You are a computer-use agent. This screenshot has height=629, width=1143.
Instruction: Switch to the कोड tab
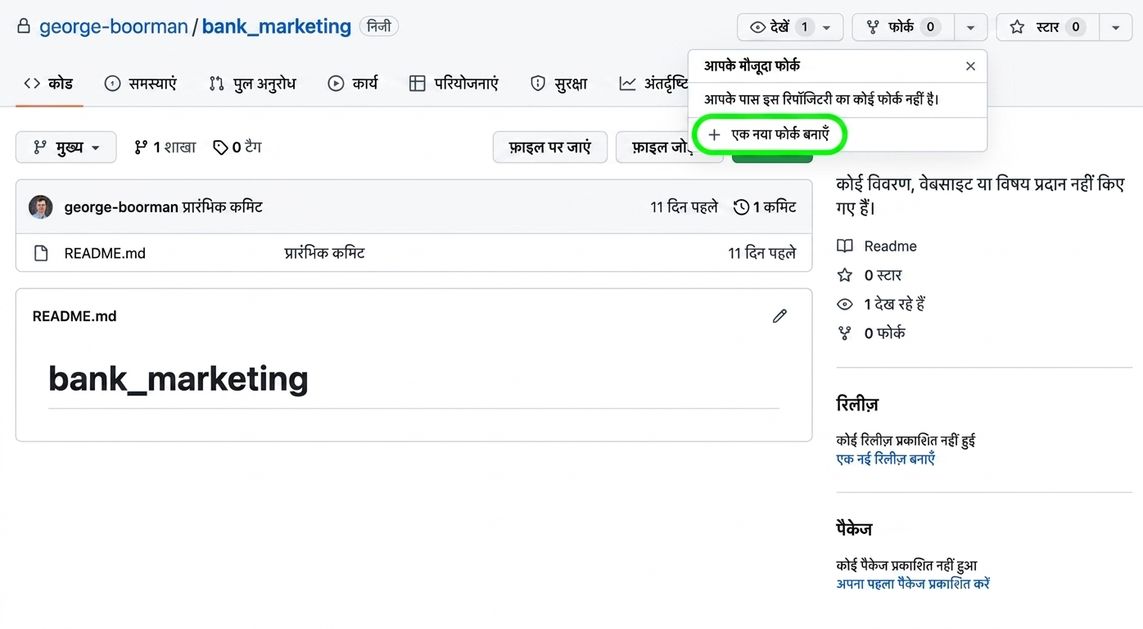tap(49, 84)
